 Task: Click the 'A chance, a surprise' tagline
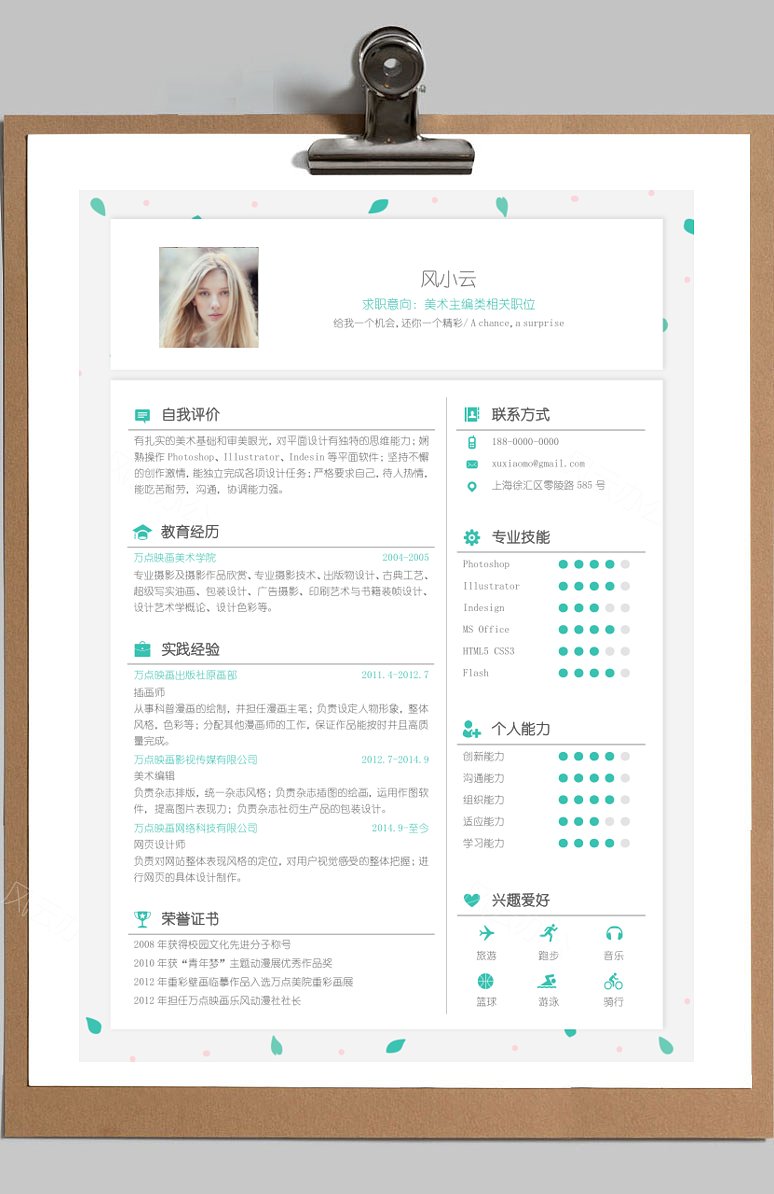click(x=517, y=323)
